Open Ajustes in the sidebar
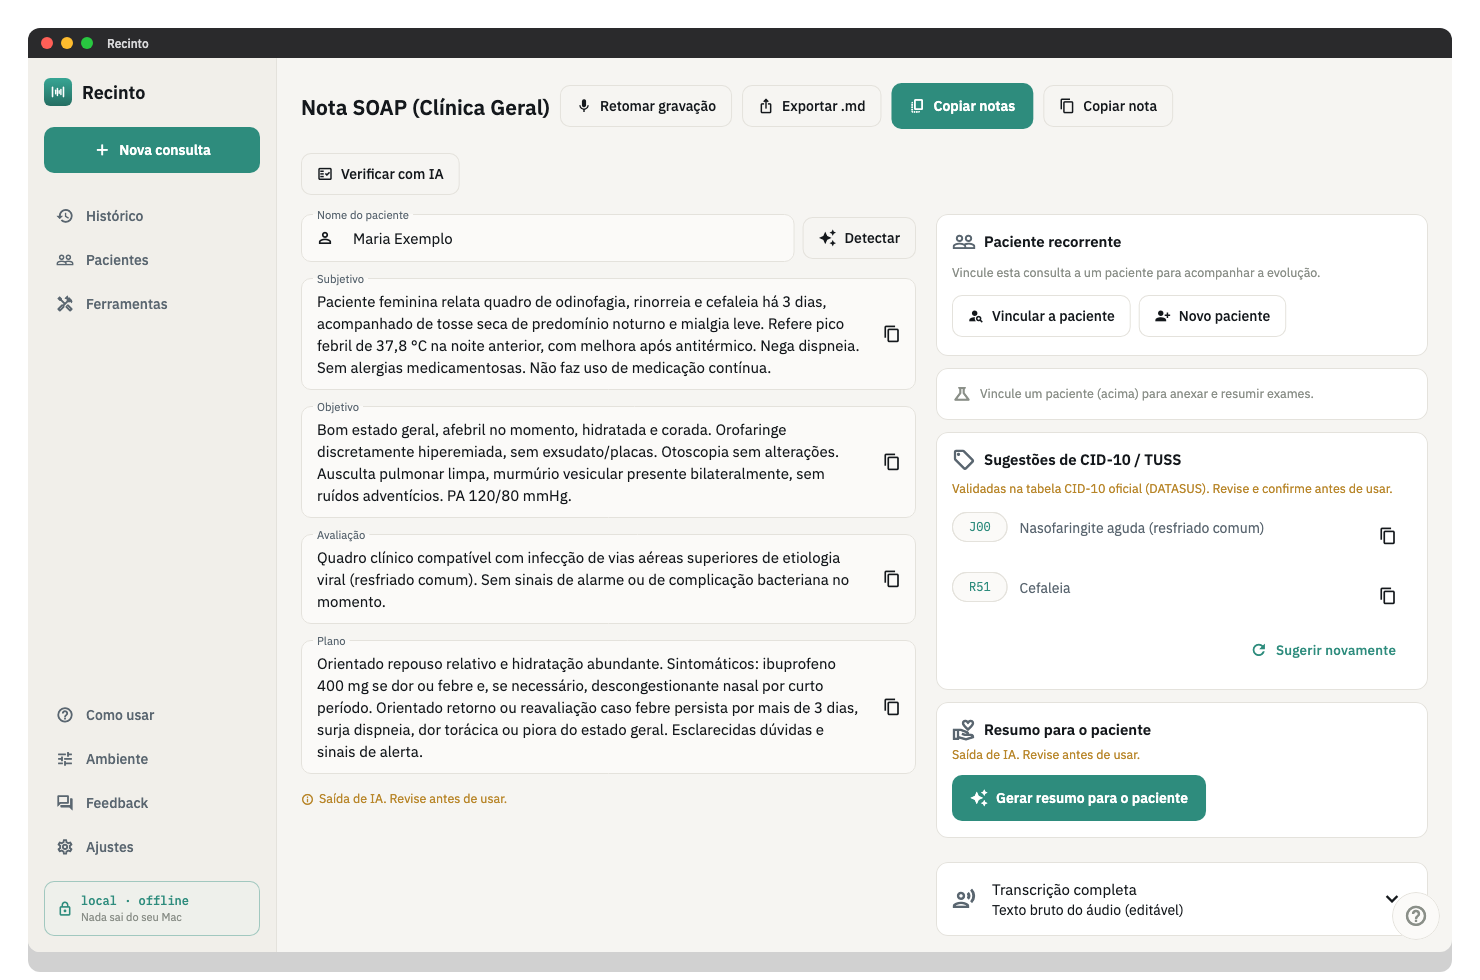Screen dimensions: 1480x980 pyautogui.click(x=152, y=847)
